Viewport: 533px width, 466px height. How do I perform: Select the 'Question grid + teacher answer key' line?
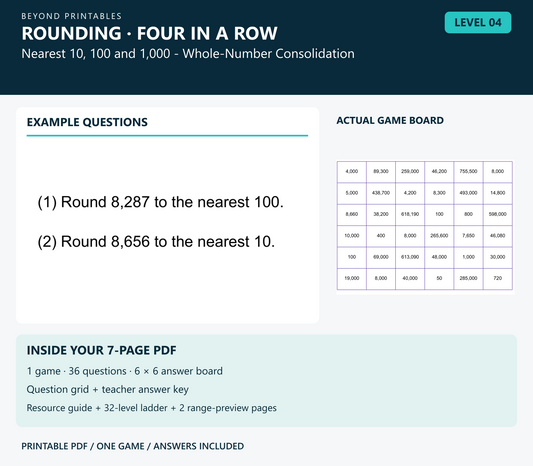[x=107, y=390]
